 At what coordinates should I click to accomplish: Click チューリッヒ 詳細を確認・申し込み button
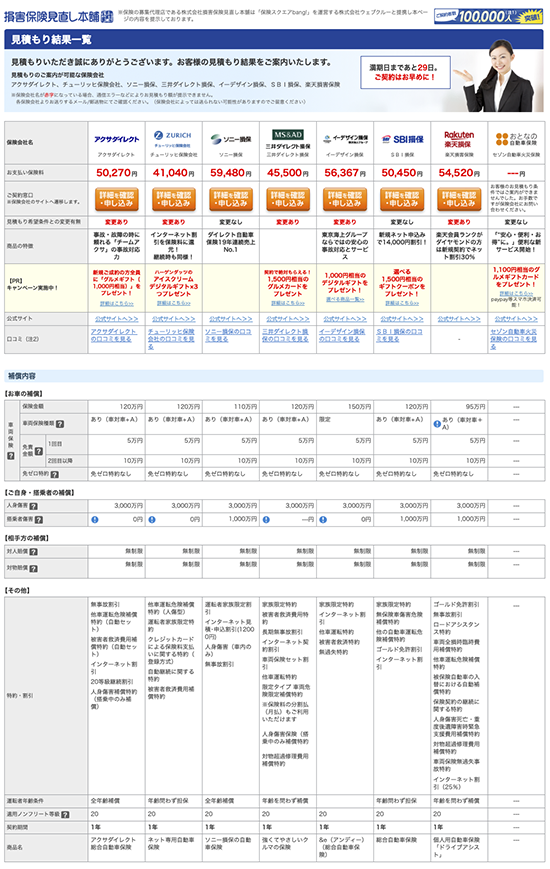coord(174,200)
